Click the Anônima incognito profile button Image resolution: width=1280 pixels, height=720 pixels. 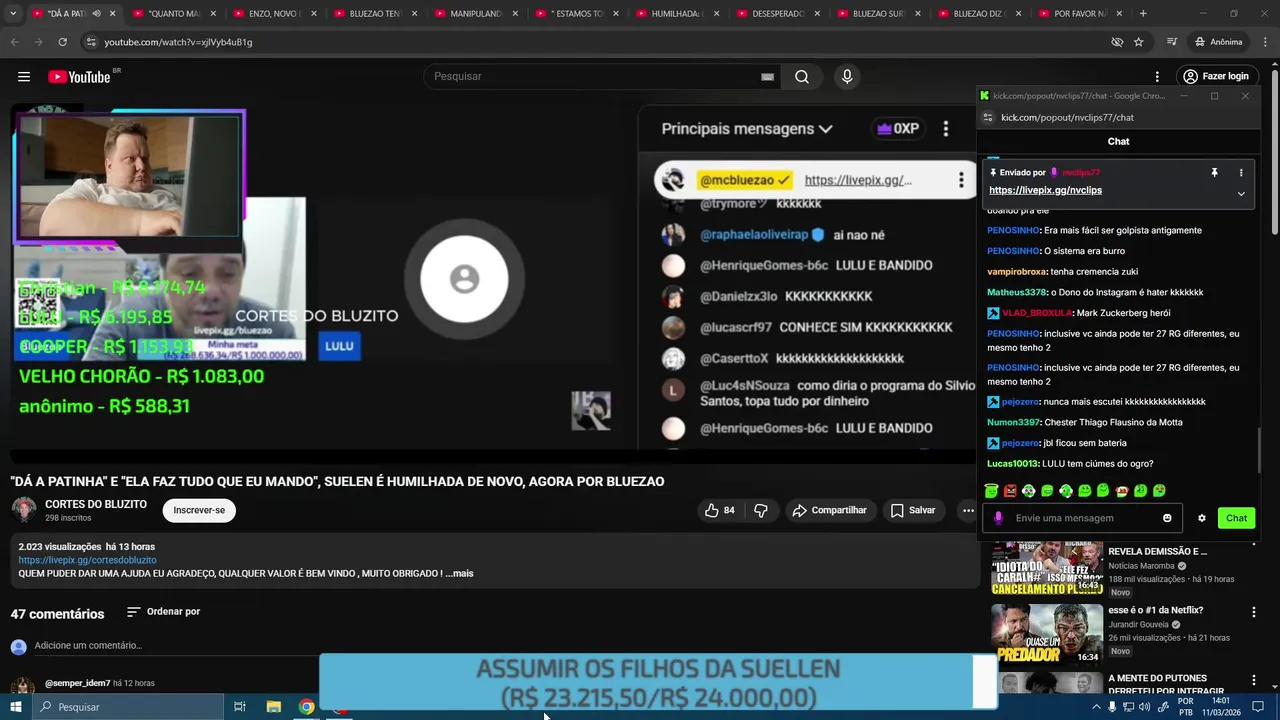(x=1218, y=42)
